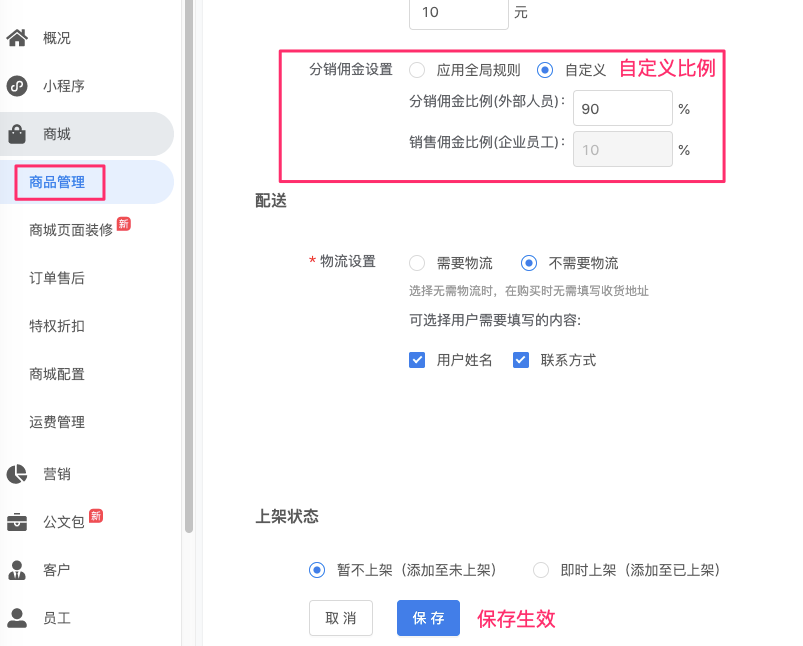
Task: Click the shopping bag icon for 商城
Action: (x=17, y=134)
